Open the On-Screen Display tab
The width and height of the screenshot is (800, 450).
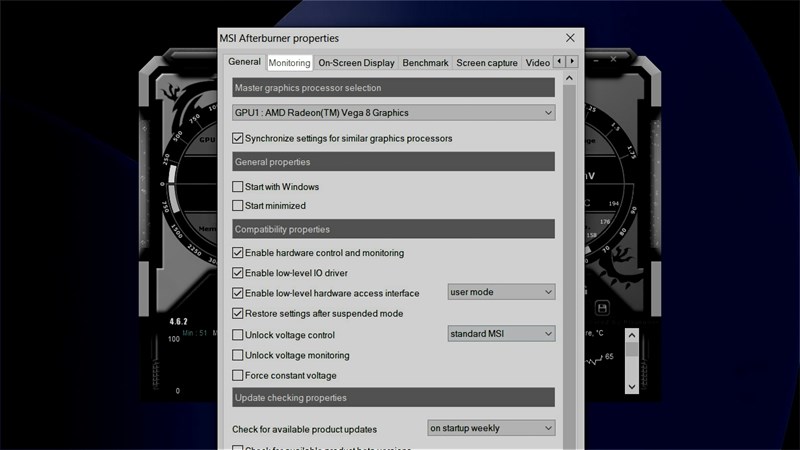[x=356, y=63]
